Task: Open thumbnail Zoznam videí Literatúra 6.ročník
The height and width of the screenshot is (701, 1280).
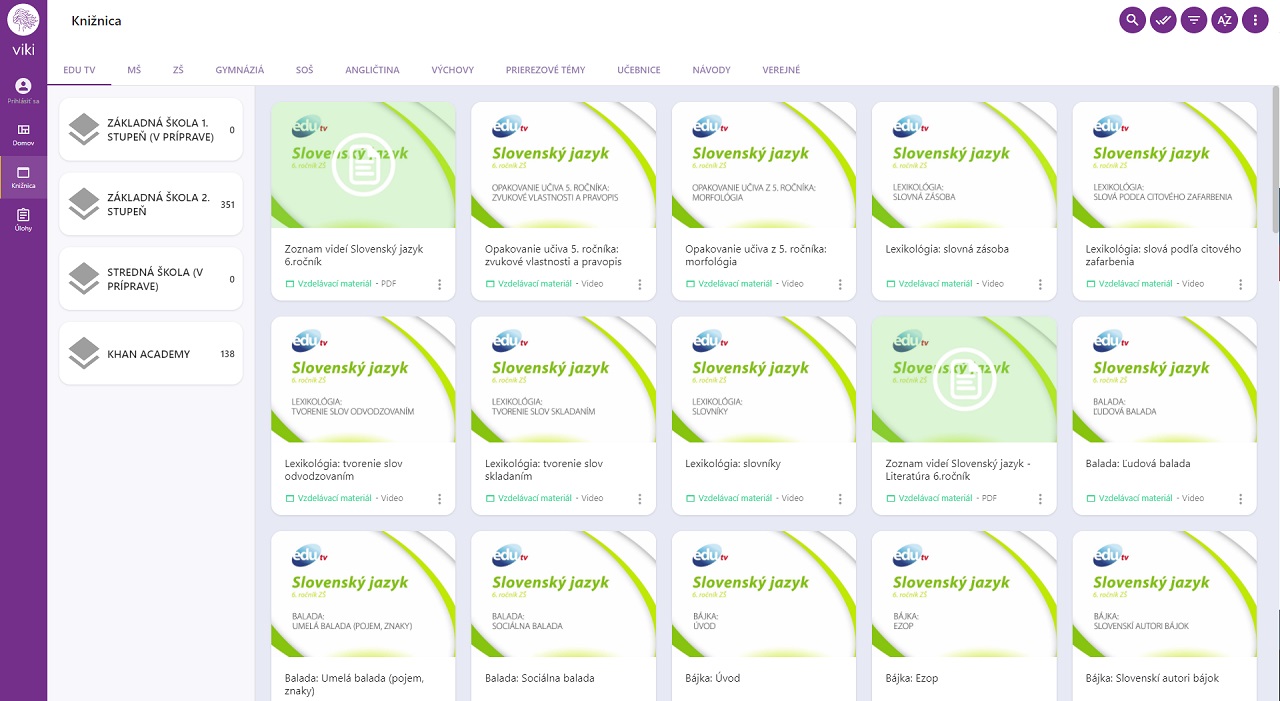Action: [964, 380]
